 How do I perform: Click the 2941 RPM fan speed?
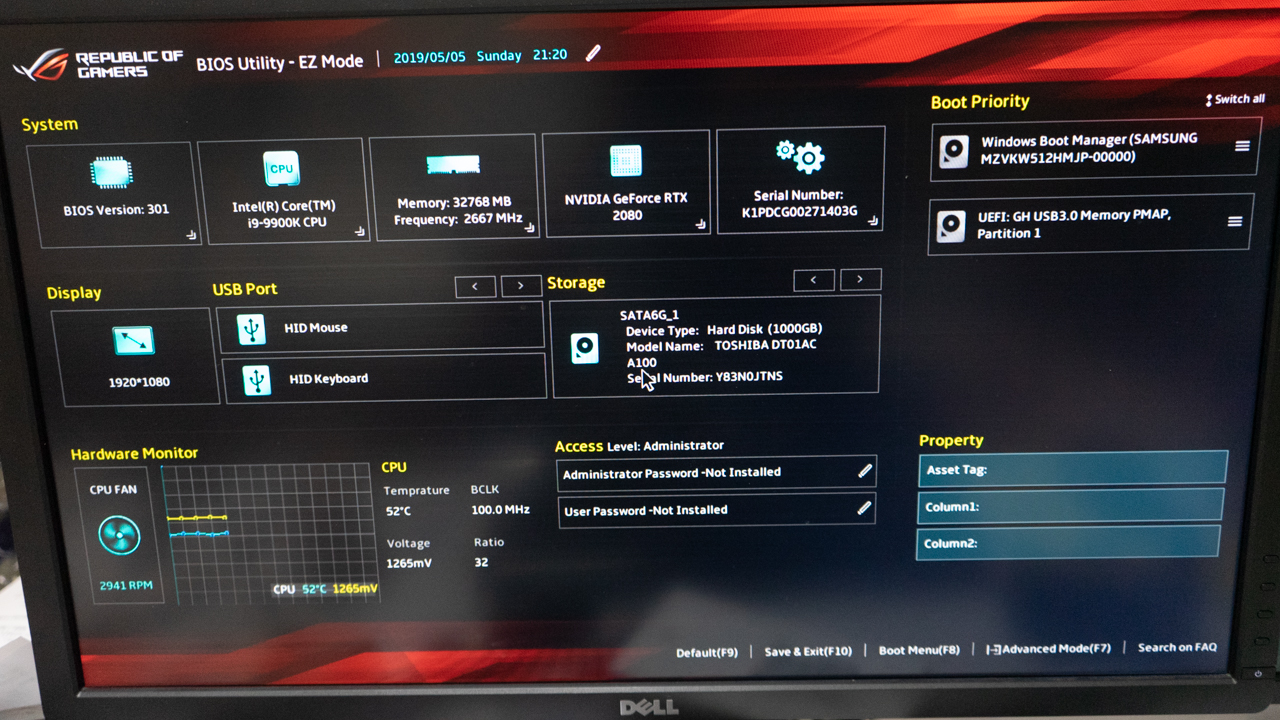click(x=127, y=585)
